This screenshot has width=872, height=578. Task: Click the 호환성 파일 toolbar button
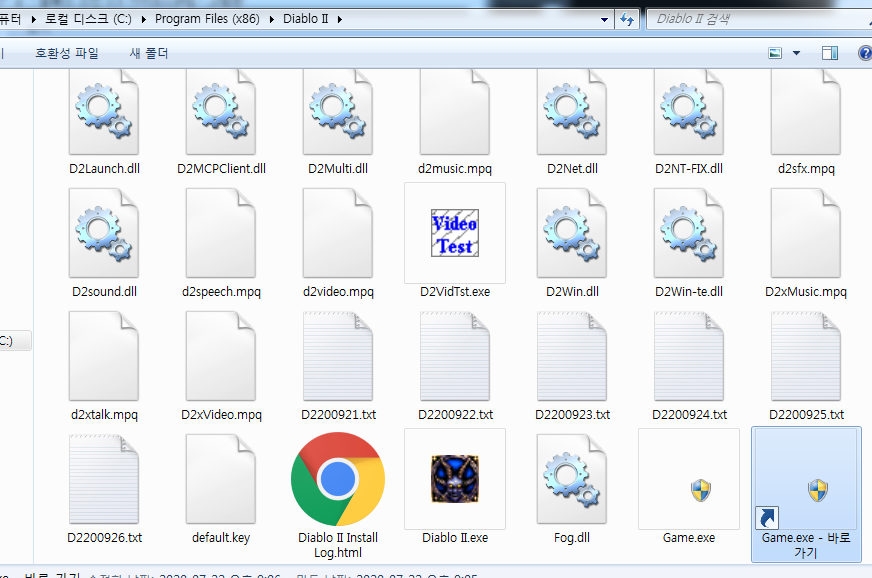(x=67, y=53)
